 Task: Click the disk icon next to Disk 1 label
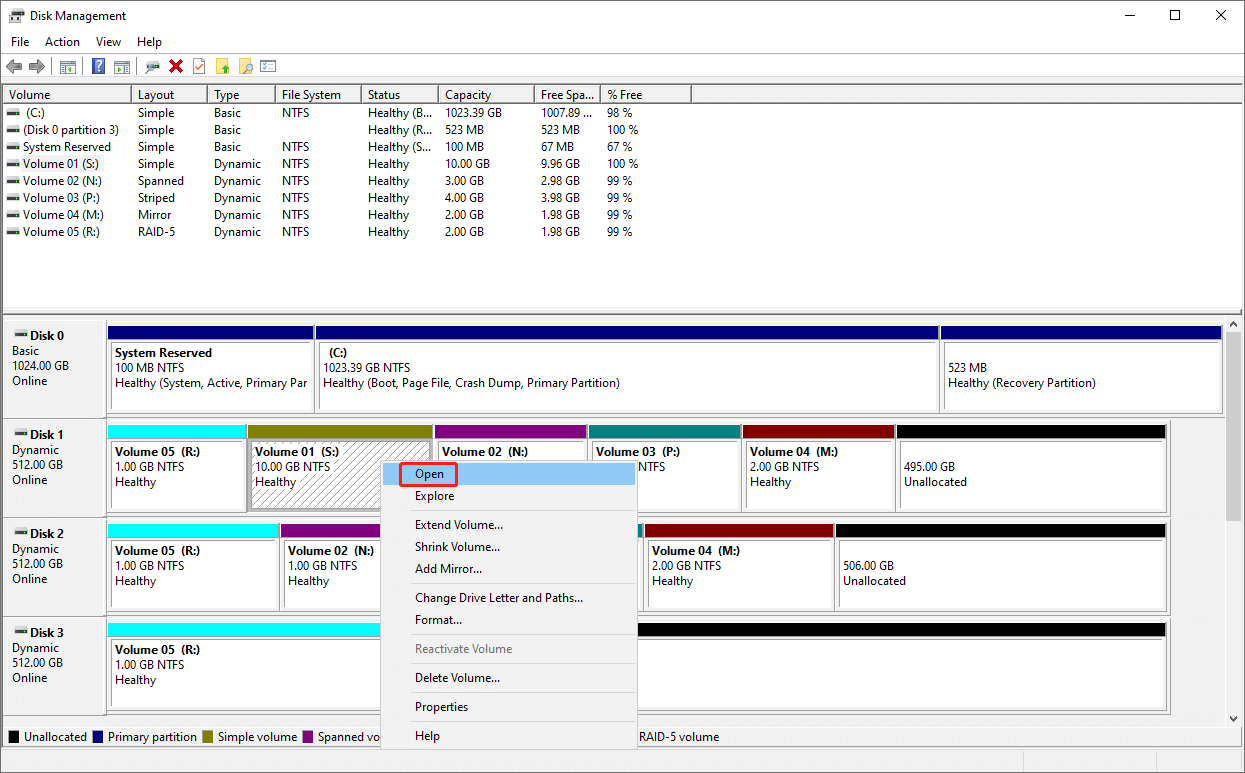[x=20, y=435]
